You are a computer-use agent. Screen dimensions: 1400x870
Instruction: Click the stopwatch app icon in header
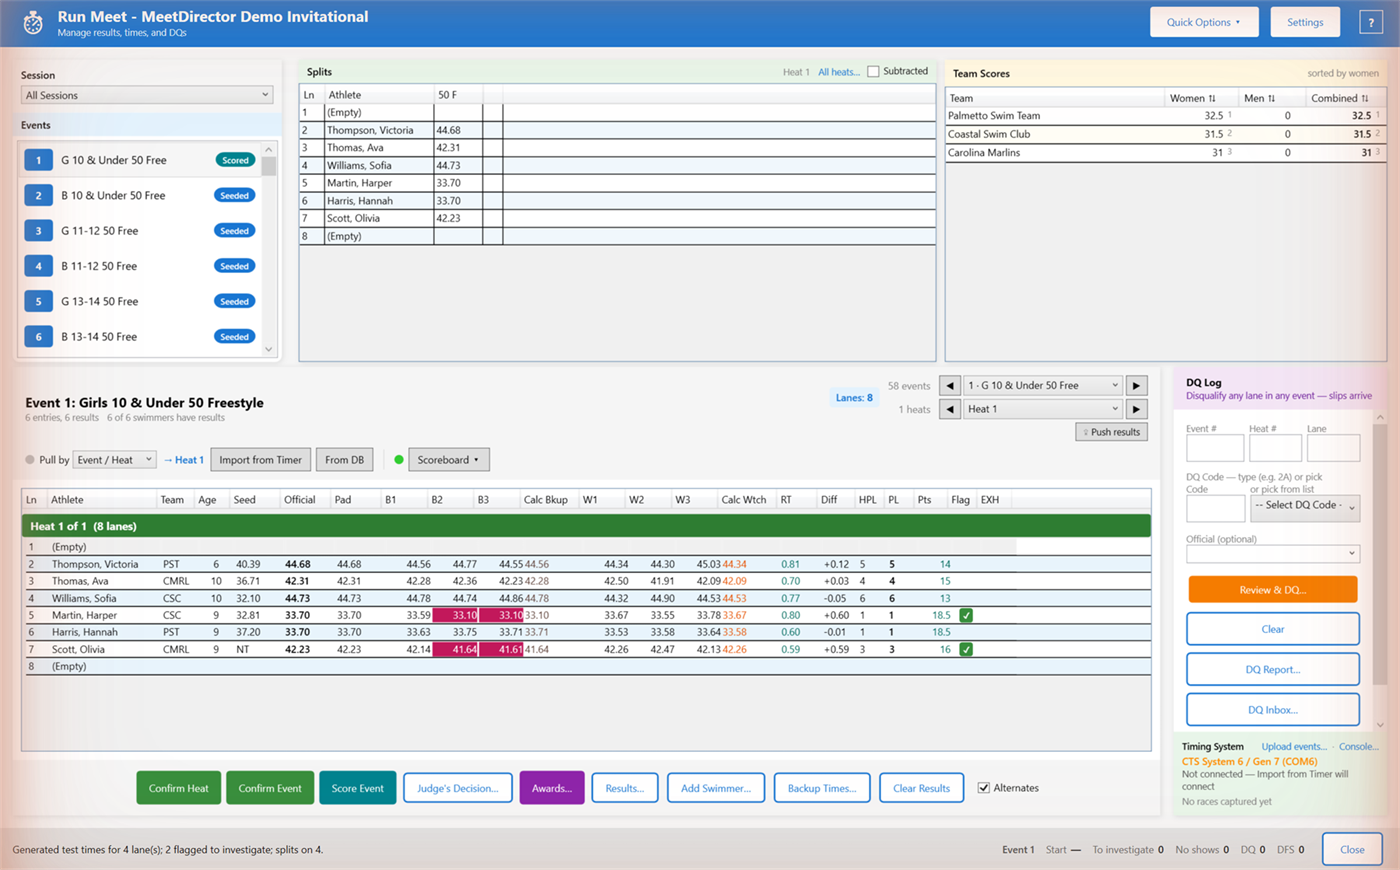(x=33, y=22)
